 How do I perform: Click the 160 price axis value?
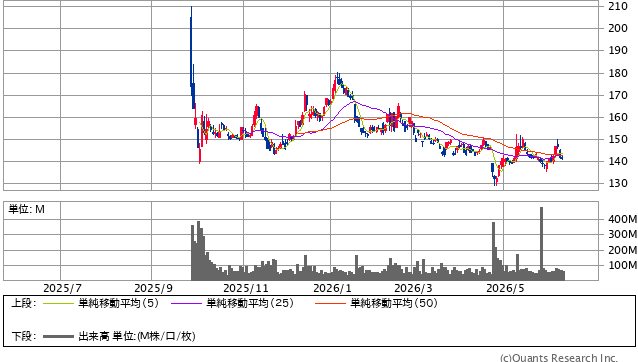coord(618,117)
